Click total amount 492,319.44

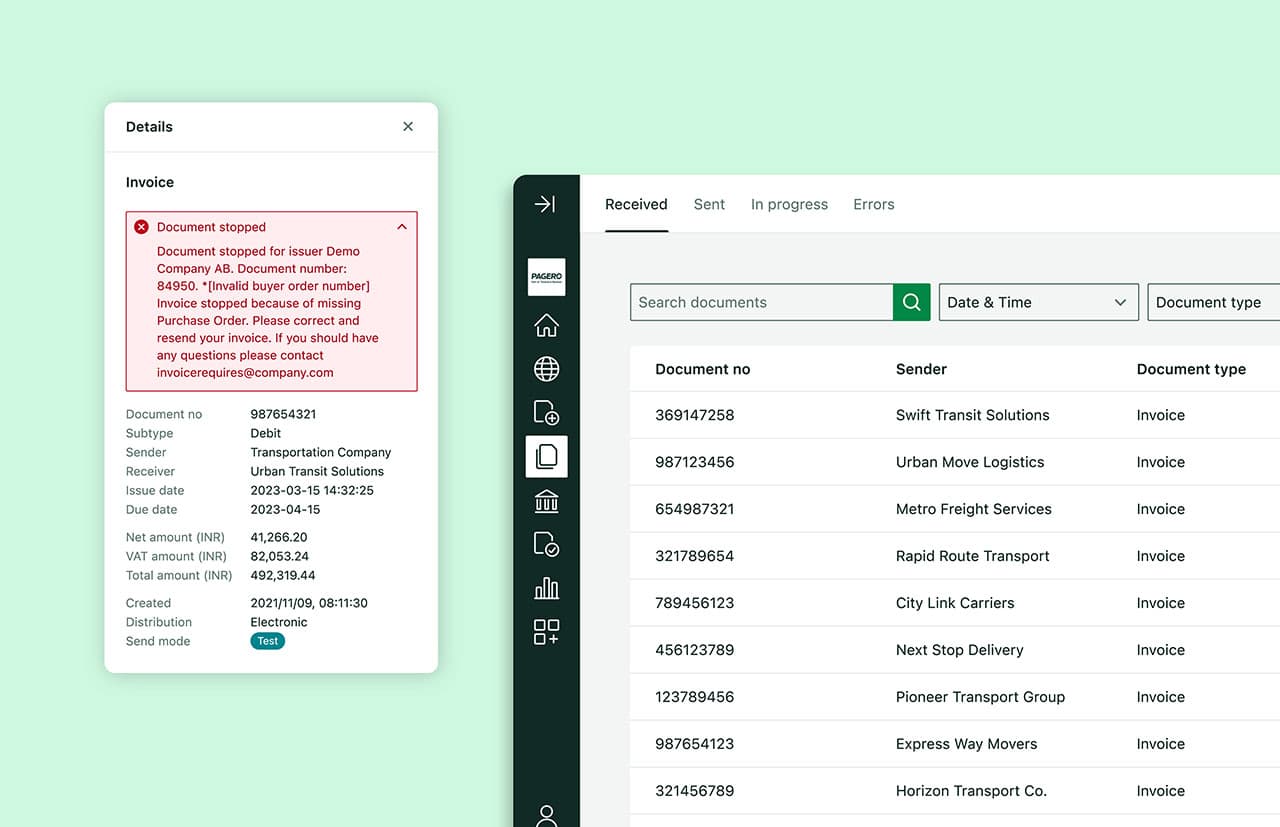[x=283, y=575]
